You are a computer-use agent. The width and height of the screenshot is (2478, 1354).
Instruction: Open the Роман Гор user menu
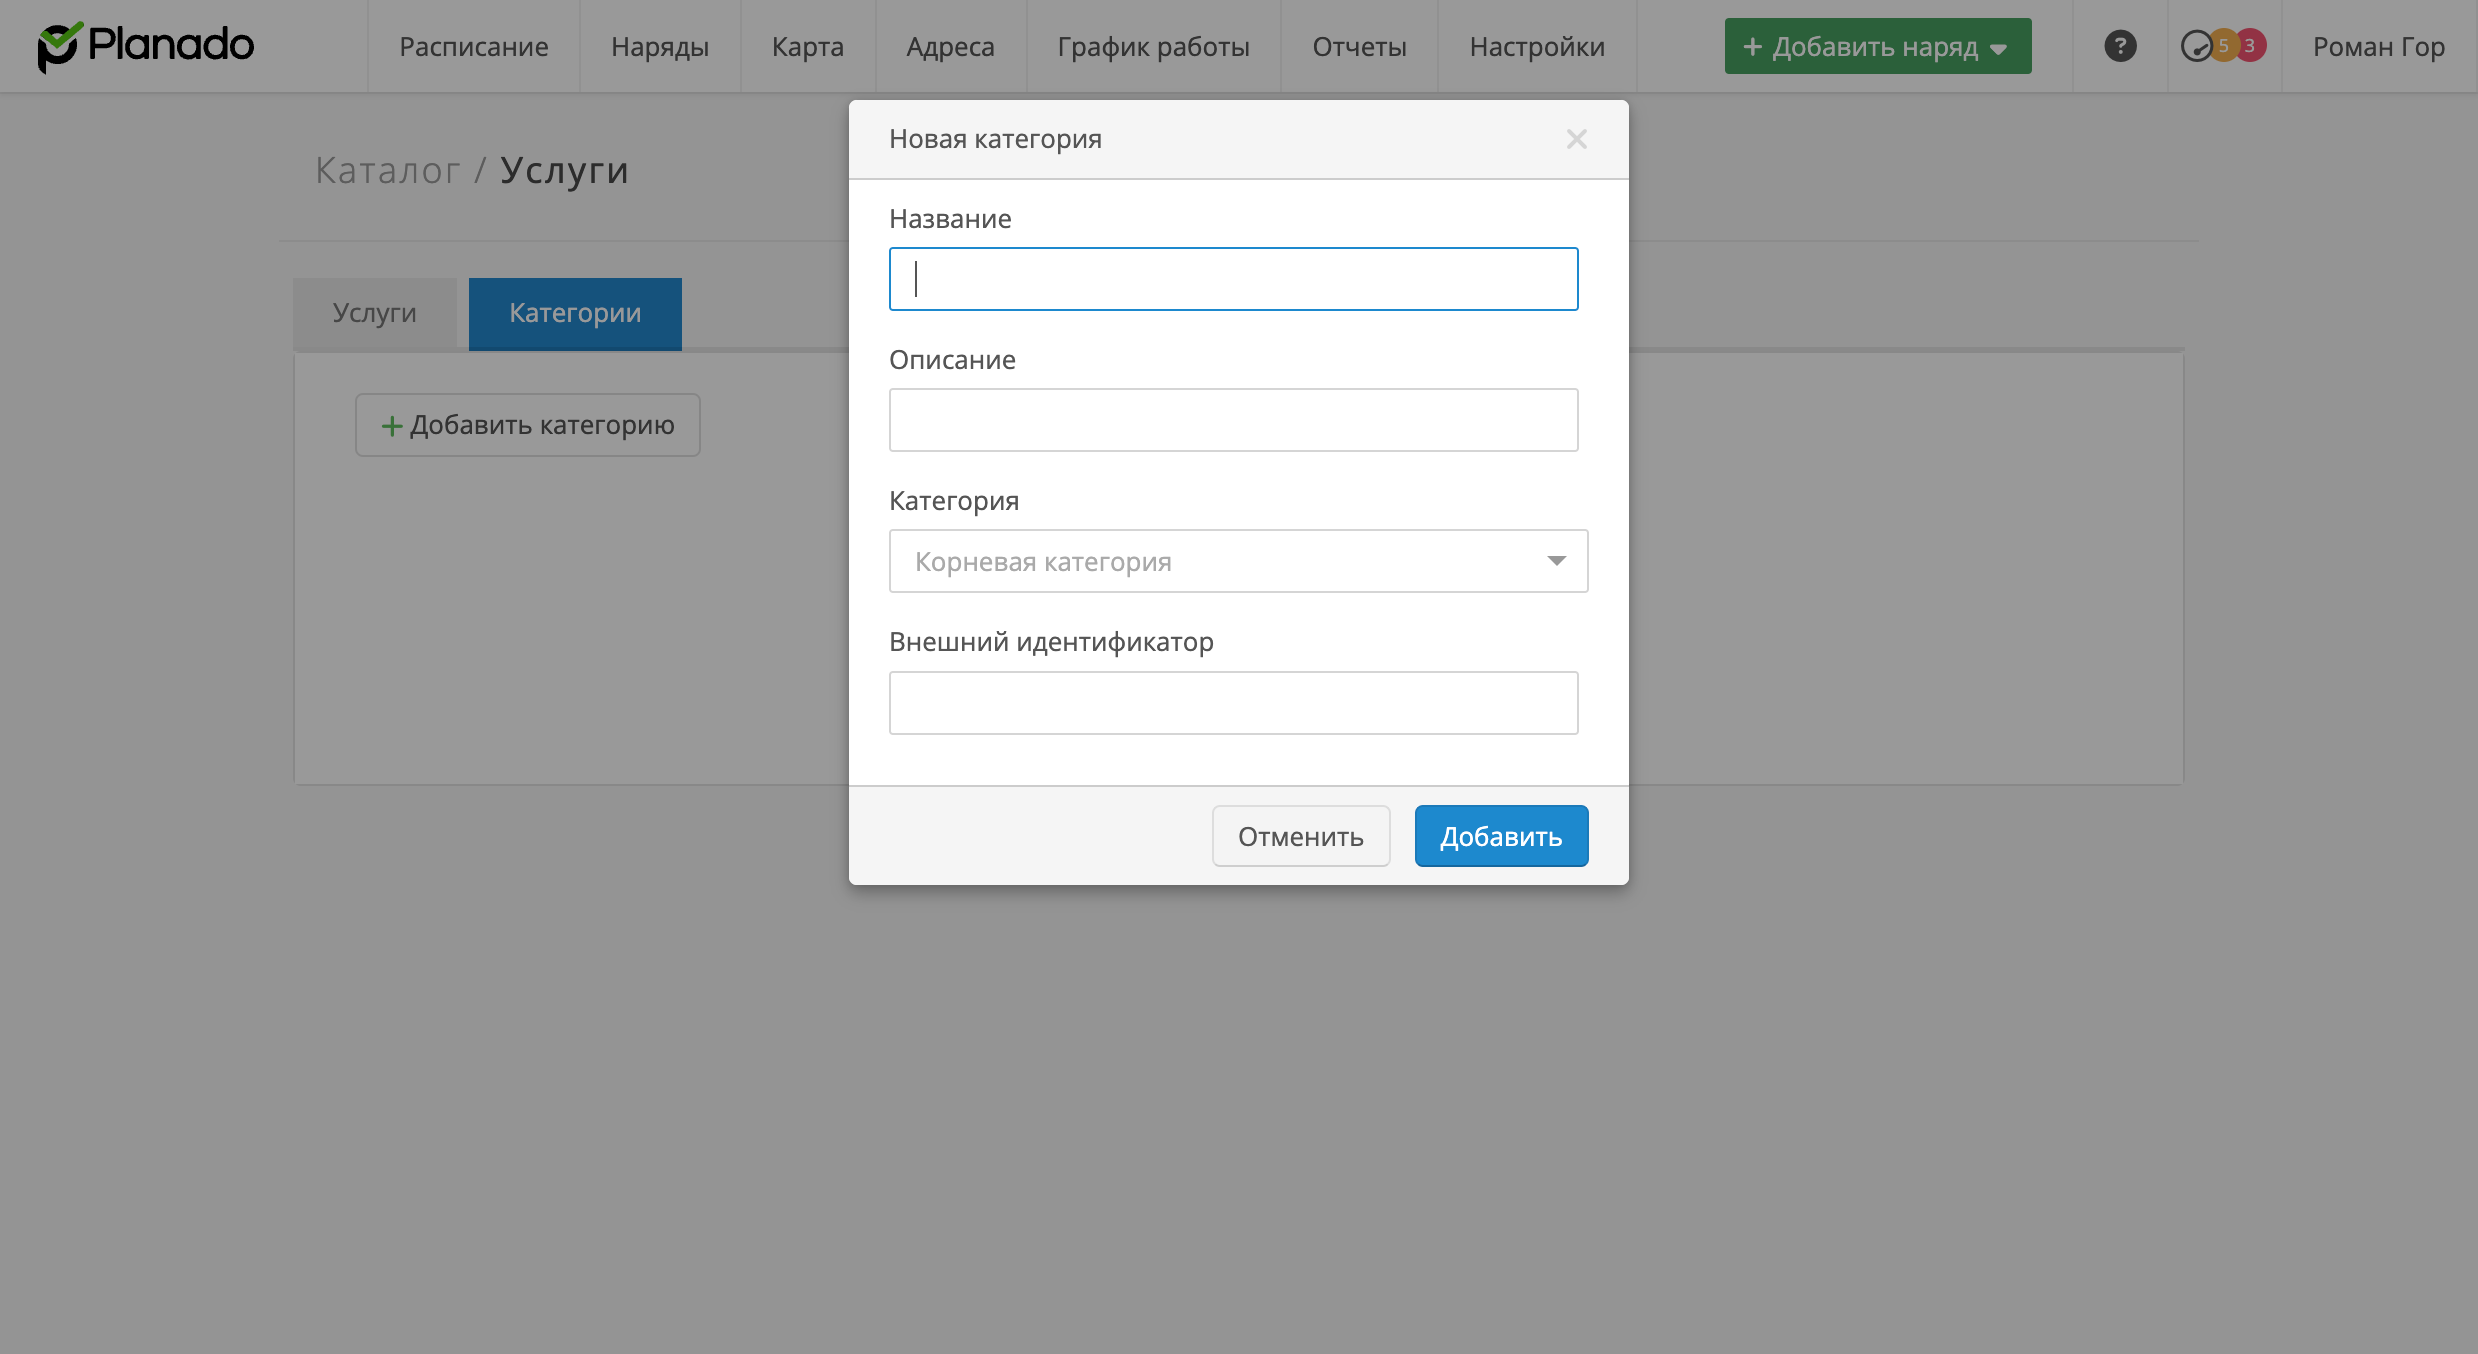coord(2378,46)
